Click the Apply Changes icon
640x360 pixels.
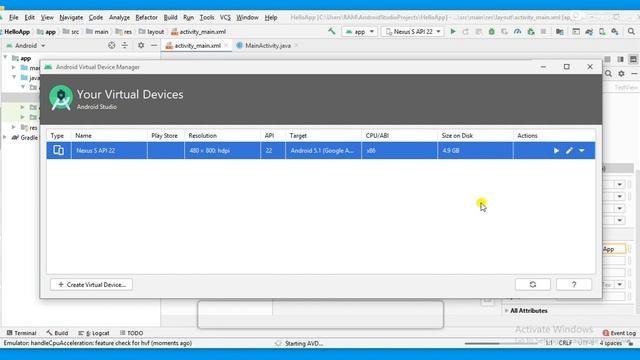coord(465,31)
